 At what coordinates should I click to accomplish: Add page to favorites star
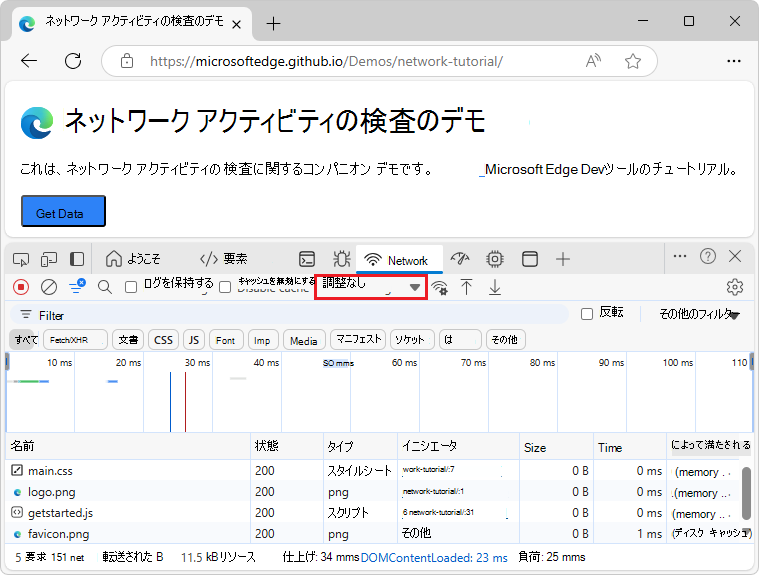click(x=633, y=61)
